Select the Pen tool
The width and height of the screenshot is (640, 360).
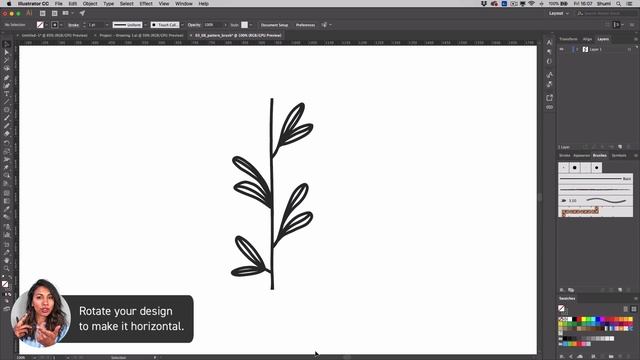[7, 78]
